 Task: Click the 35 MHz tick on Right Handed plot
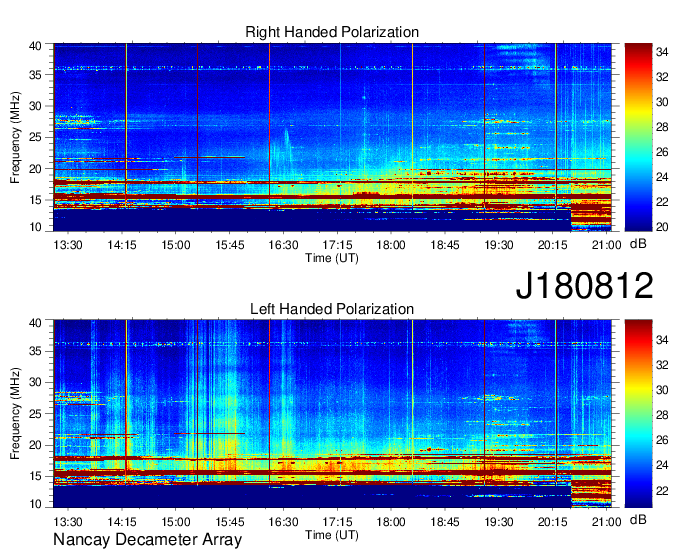pos(35,75)
